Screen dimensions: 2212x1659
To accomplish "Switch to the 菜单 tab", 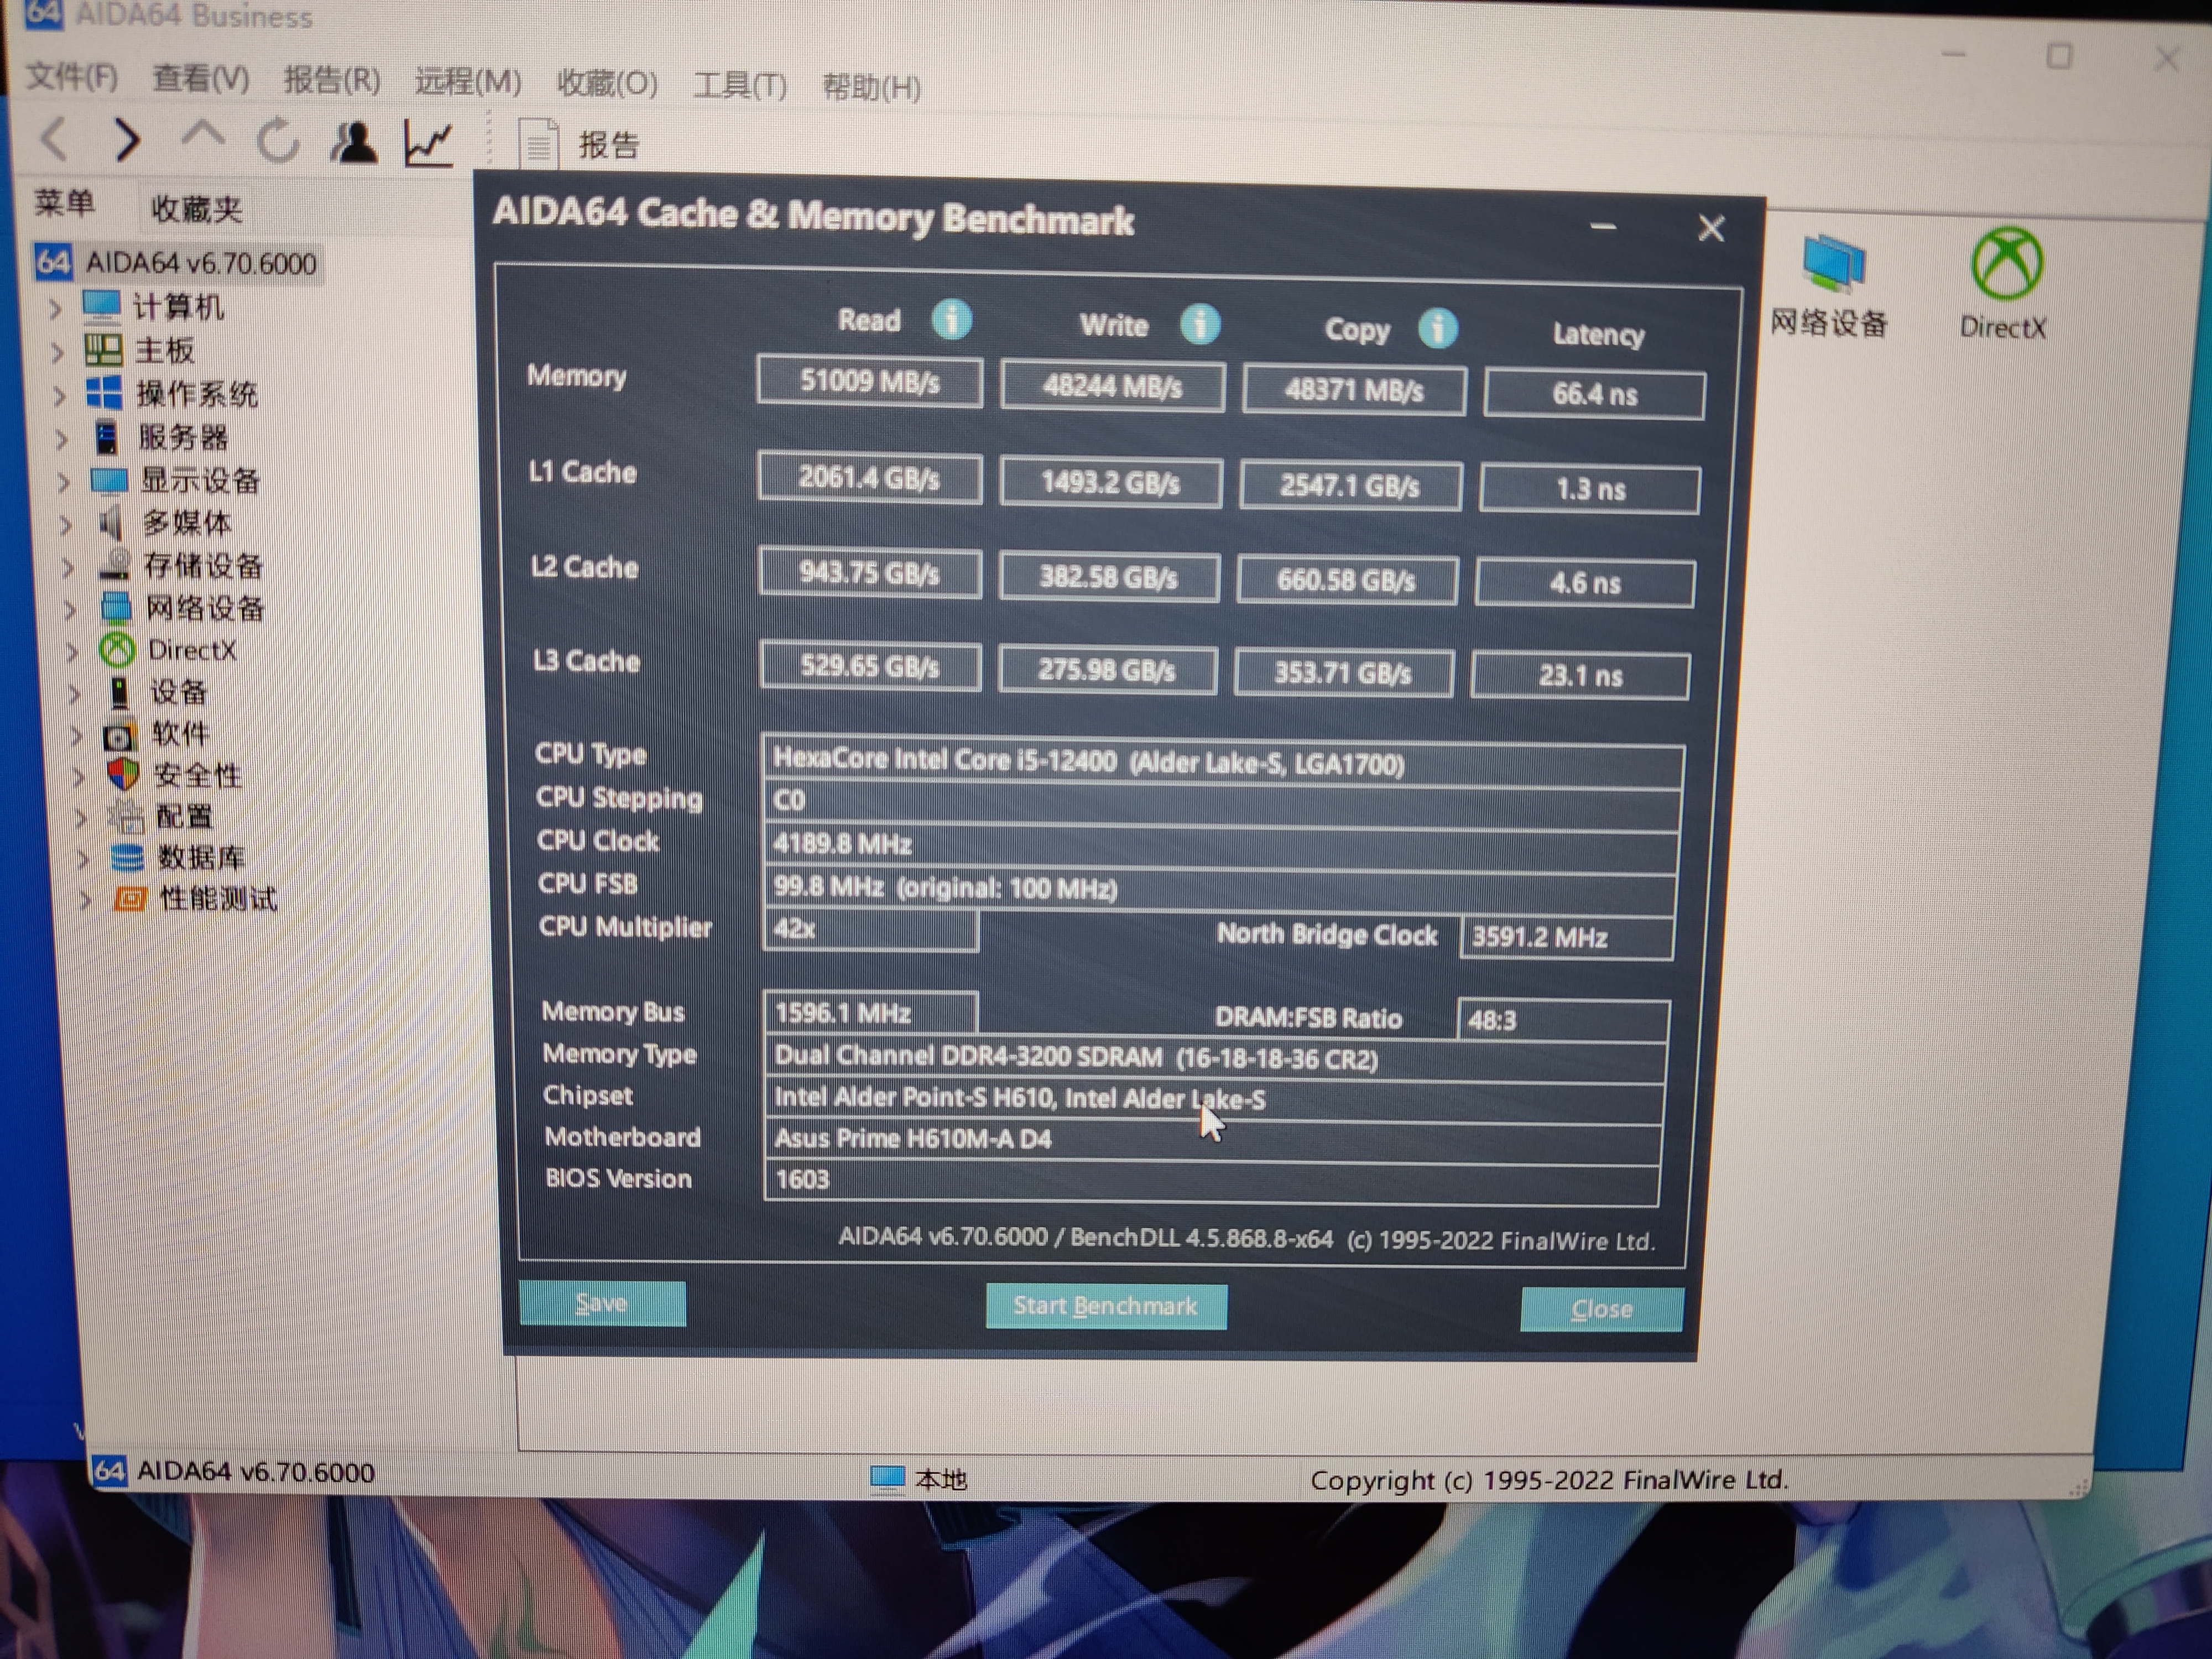I will point(64,203).
